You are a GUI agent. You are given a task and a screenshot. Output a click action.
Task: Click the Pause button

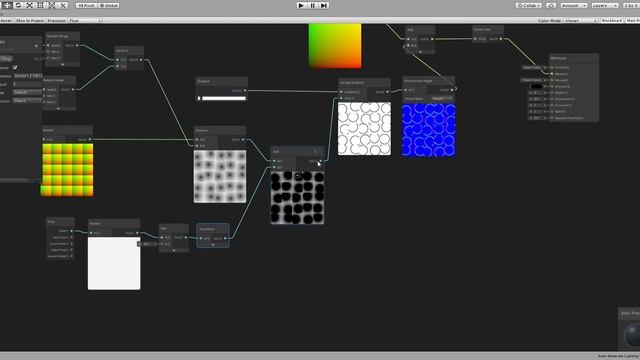point(313,5)
